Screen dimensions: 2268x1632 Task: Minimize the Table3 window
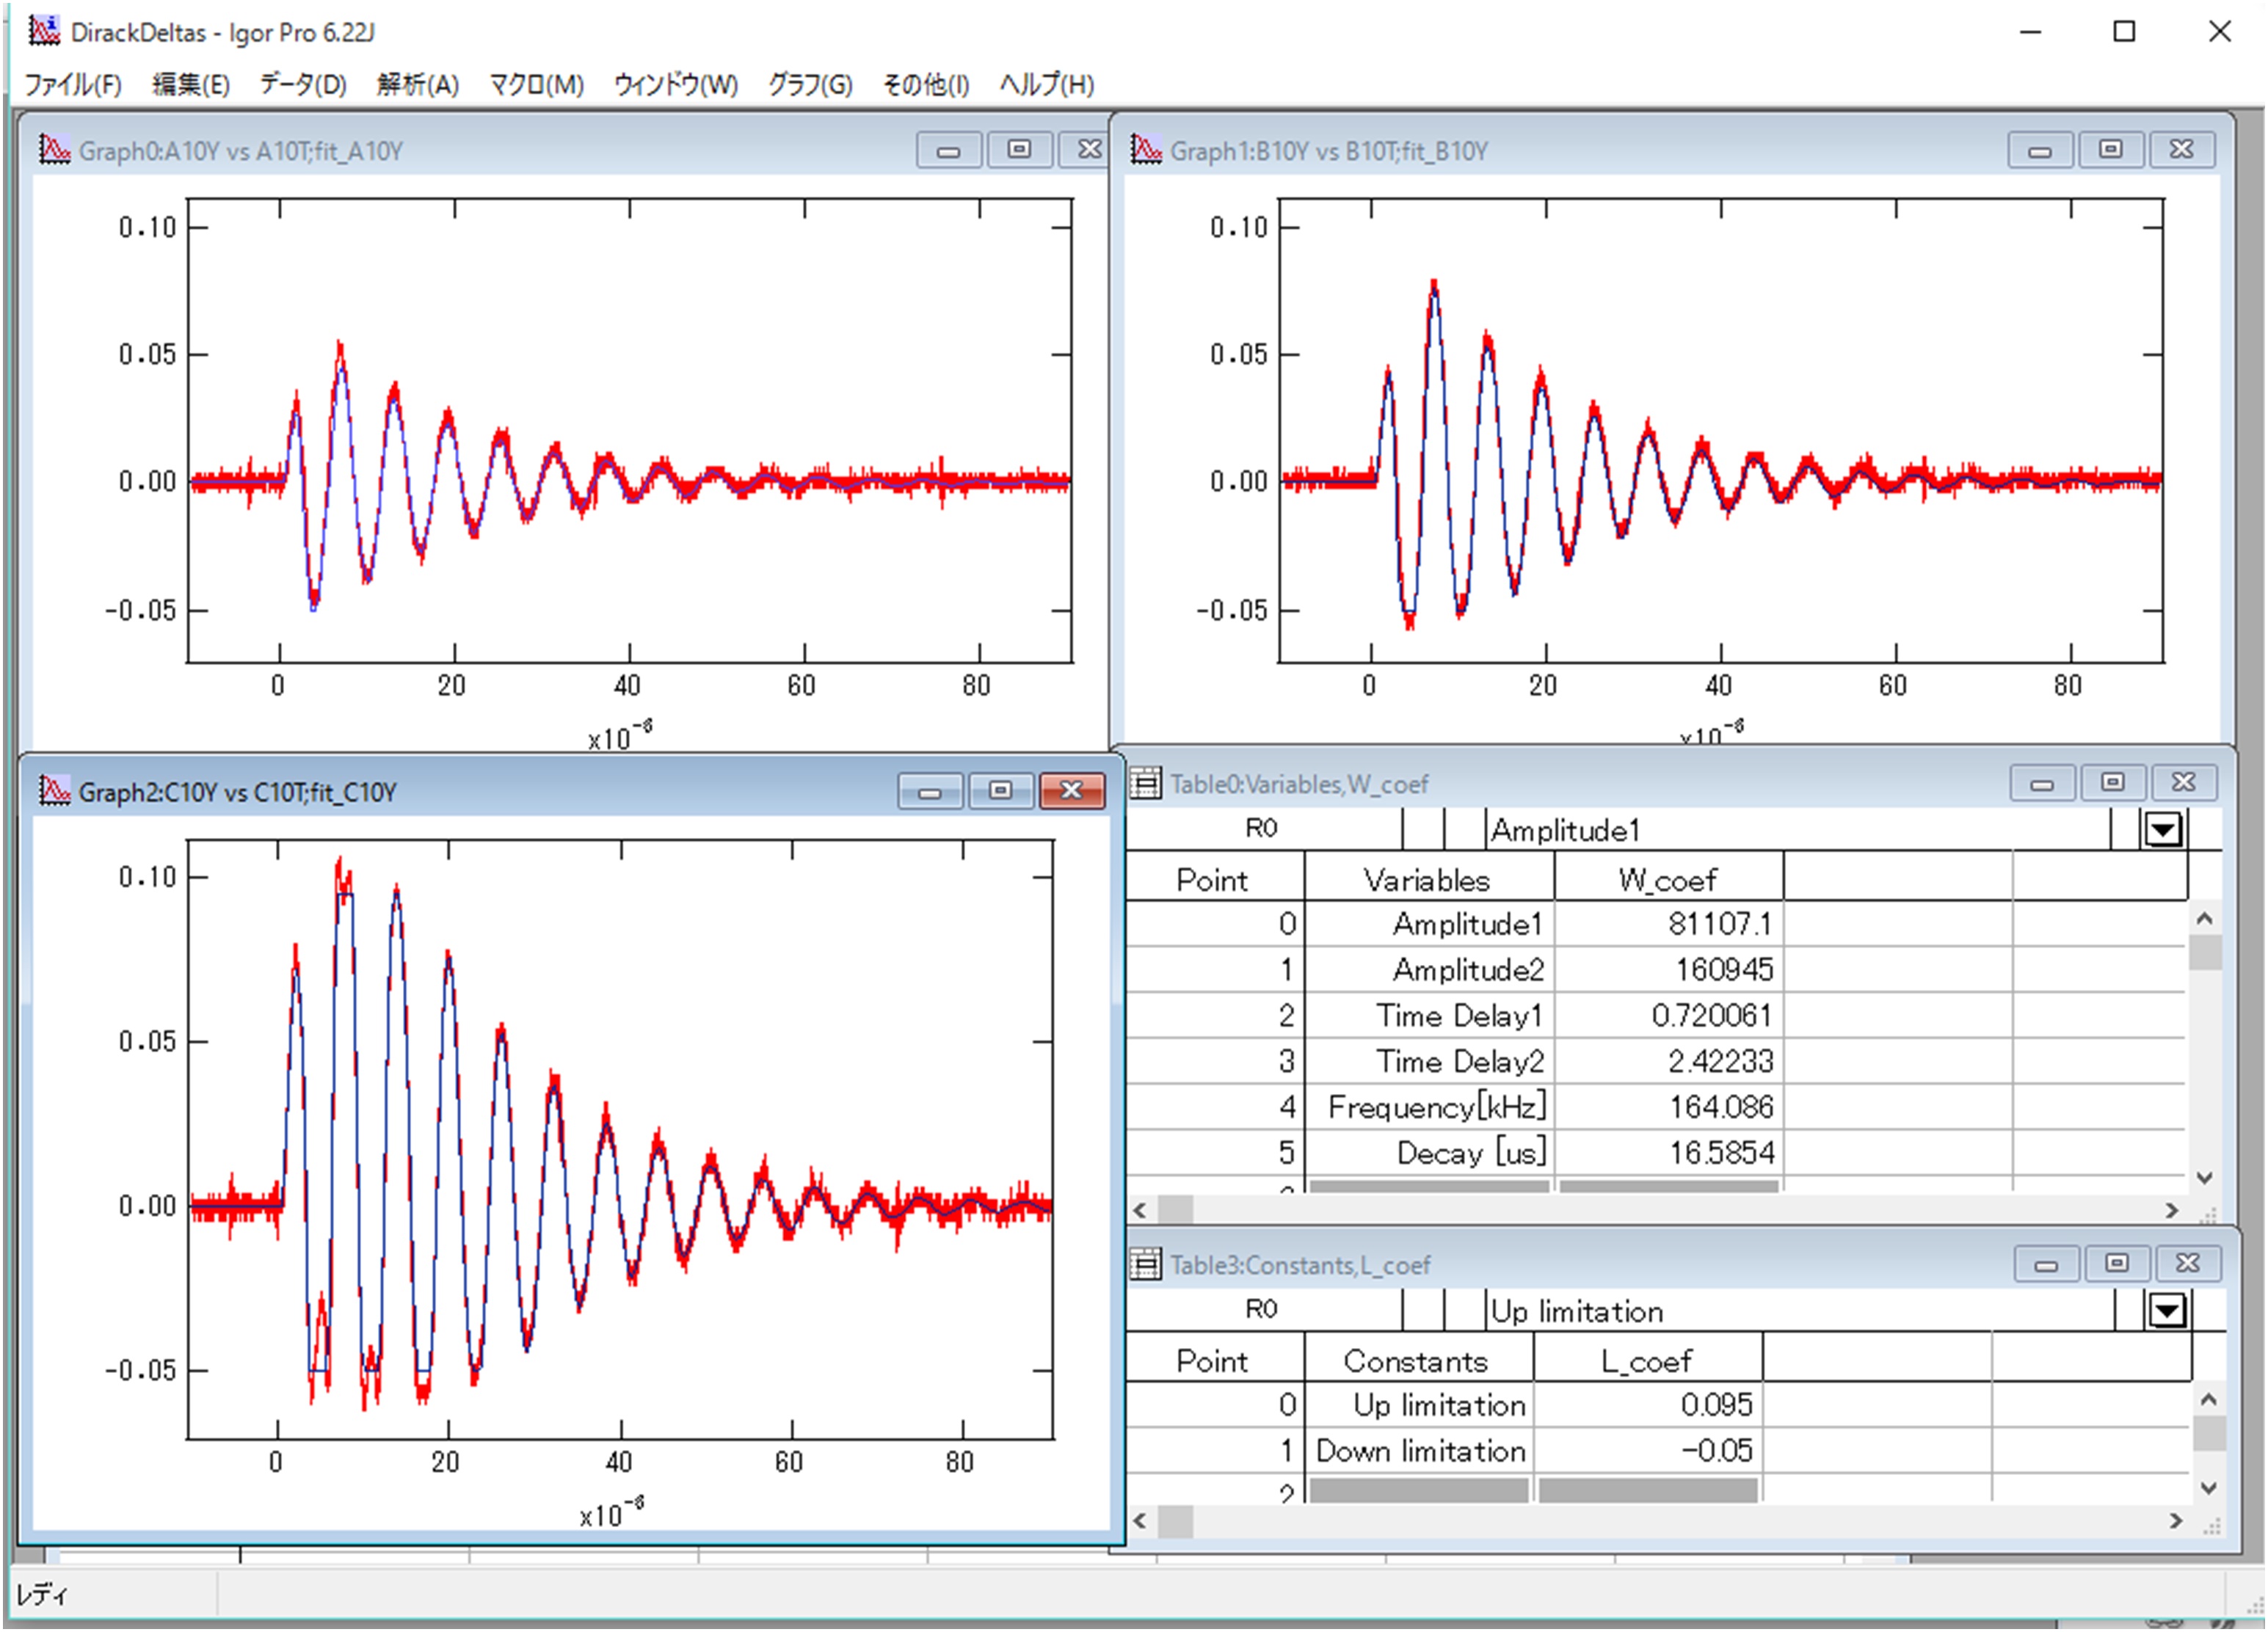click(2046, 1264)
